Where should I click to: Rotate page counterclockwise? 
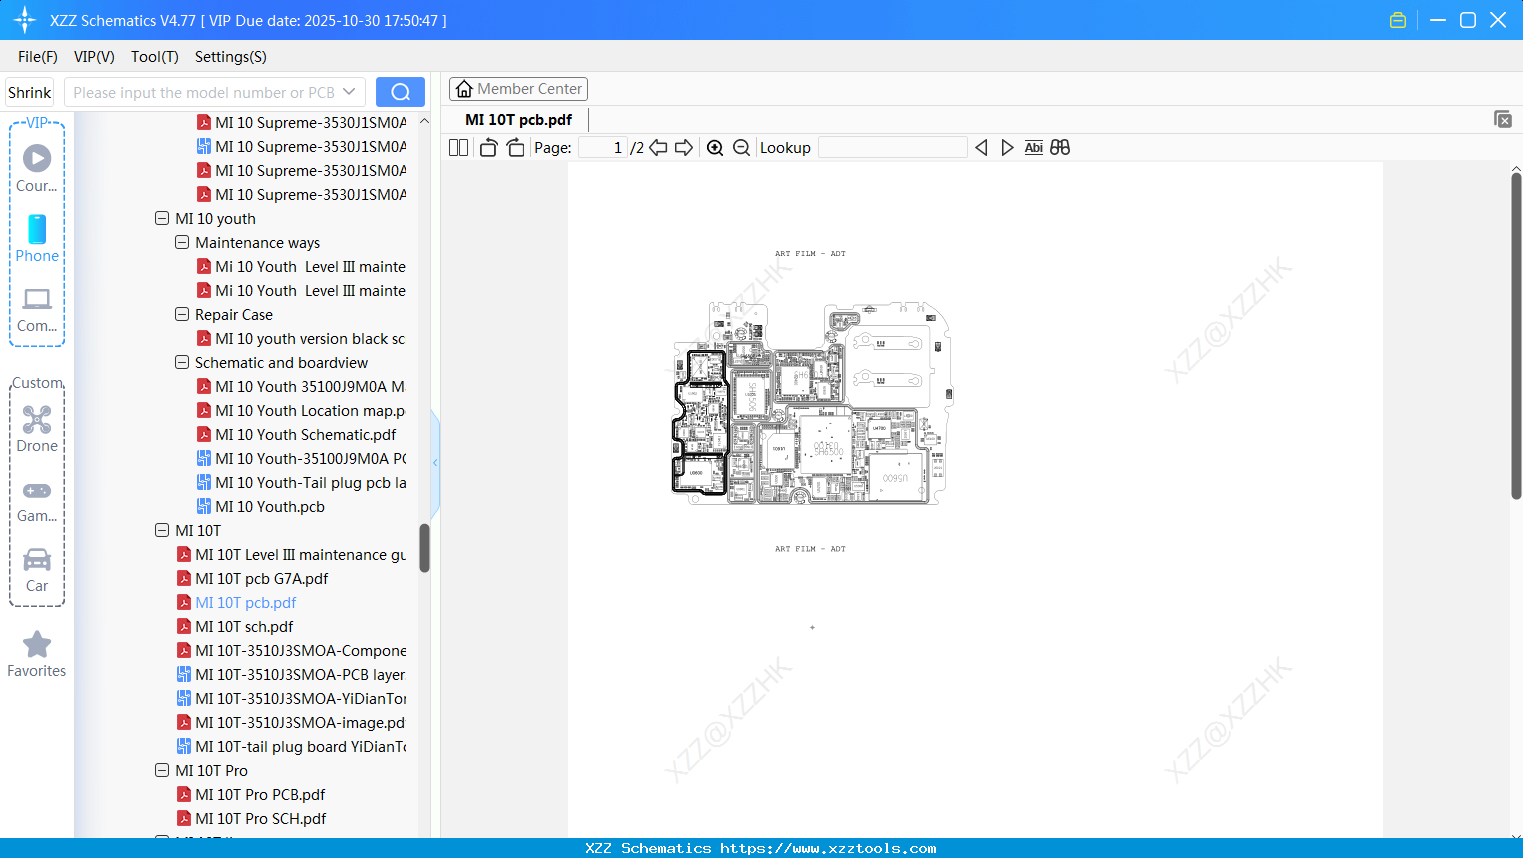pos(488,148)
